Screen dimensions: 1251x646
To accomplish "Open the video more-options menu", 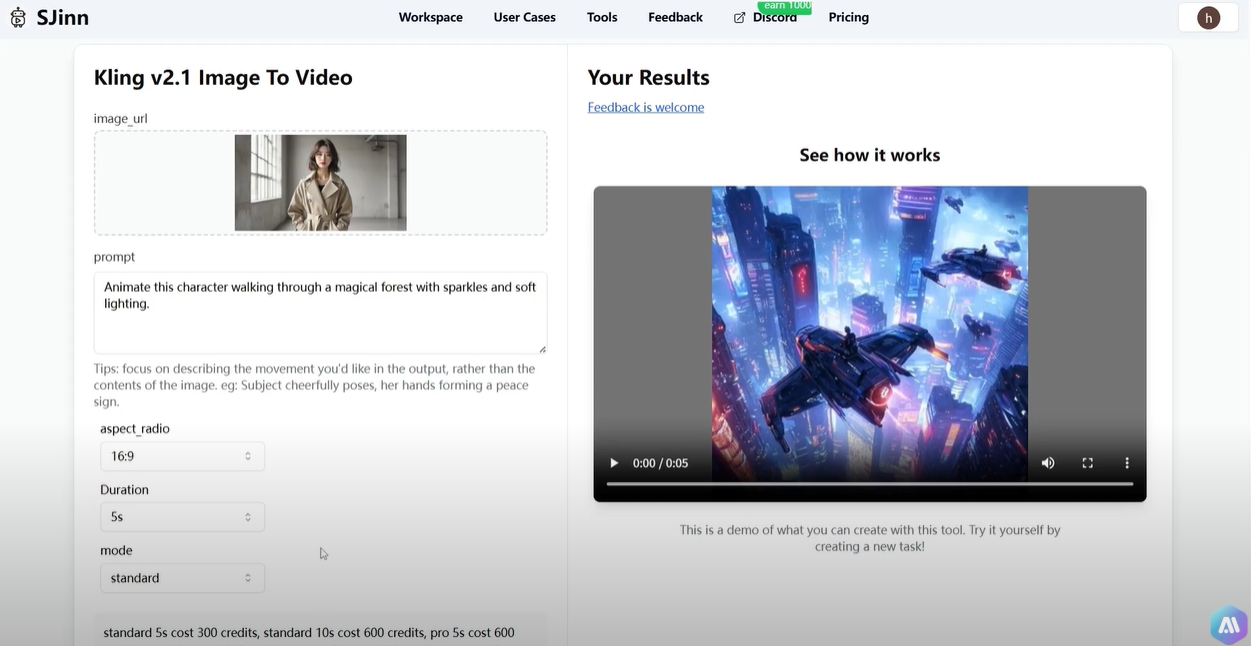I will point(1127,463).
